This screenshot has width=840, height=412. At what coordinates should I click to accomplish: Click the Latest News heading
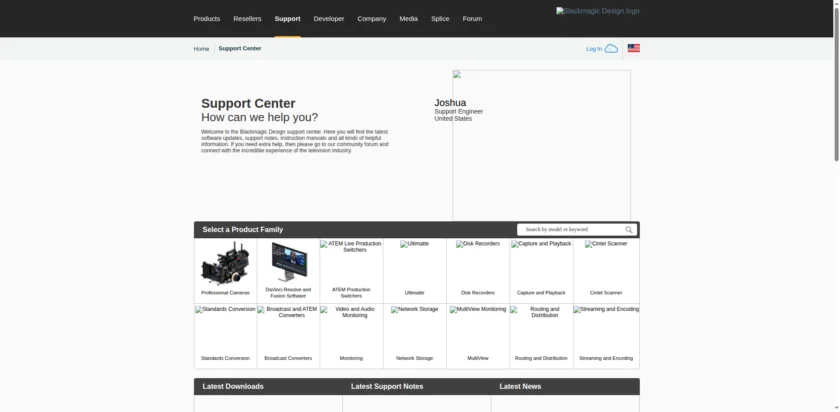520,386
